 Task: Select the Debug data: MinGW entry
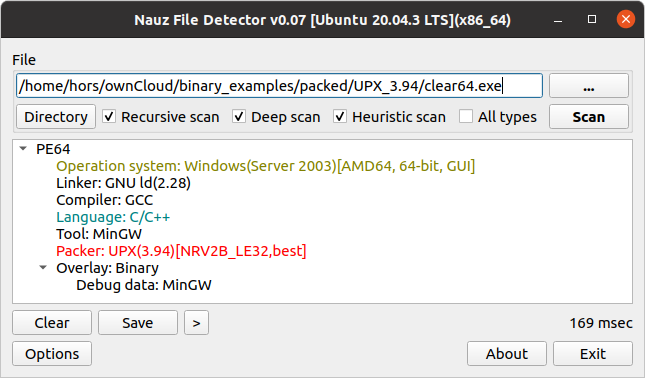pos(144,285)
